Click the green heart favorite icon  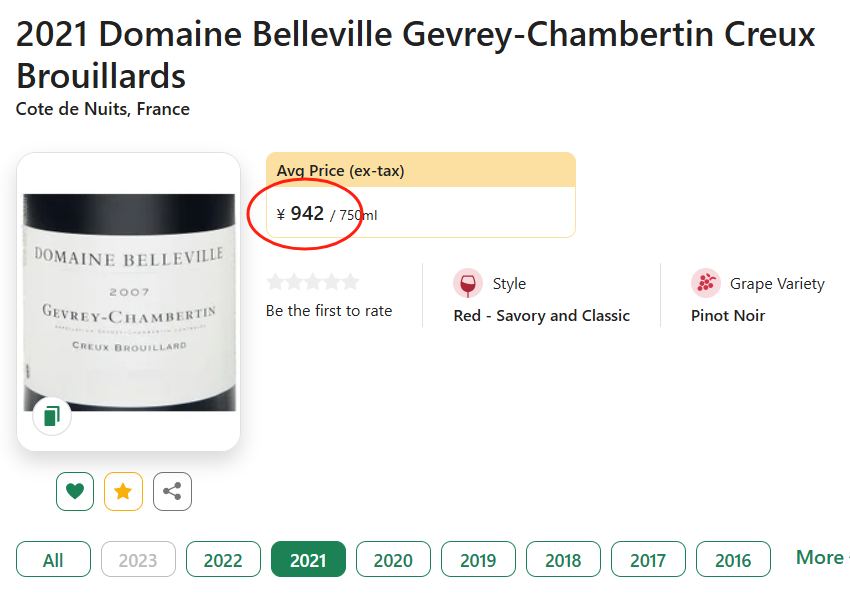tap(75, 491)
